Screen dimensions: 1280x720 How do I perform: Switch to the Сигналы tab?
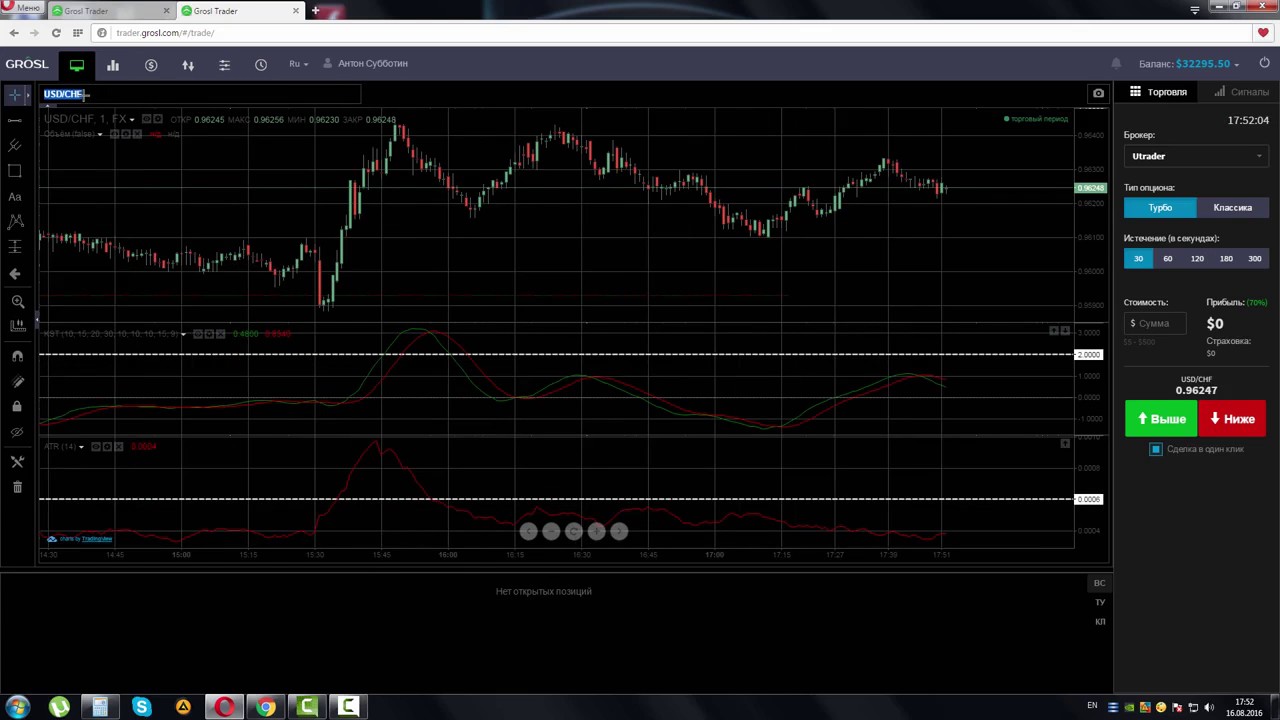pos(1241,92)
